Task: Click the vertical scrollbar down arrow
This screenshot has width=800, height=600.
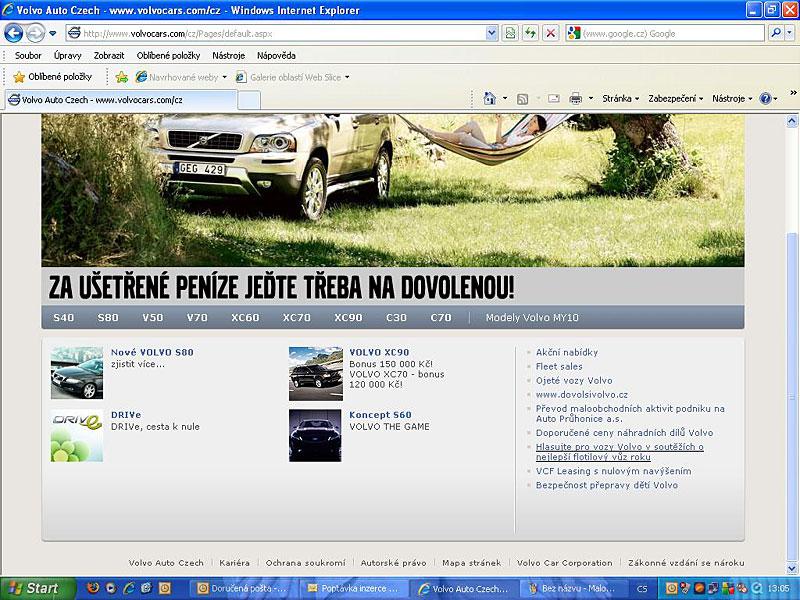Action: [x=792, y=568]
